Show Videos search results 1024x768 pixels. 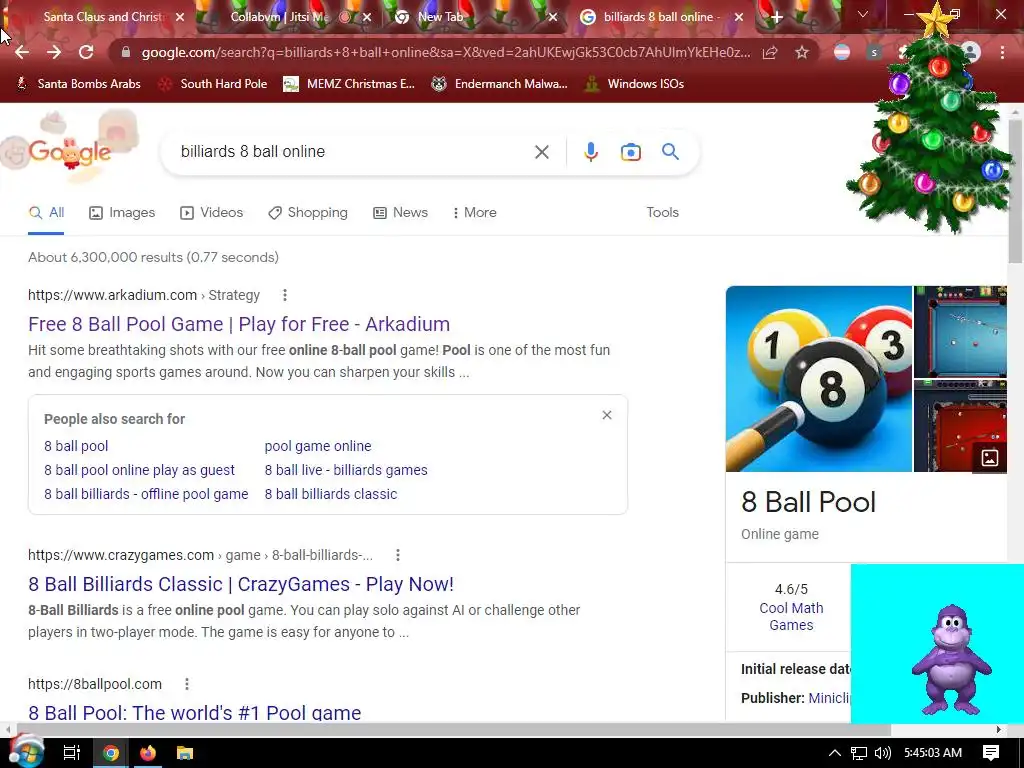[x=212, y=213]
